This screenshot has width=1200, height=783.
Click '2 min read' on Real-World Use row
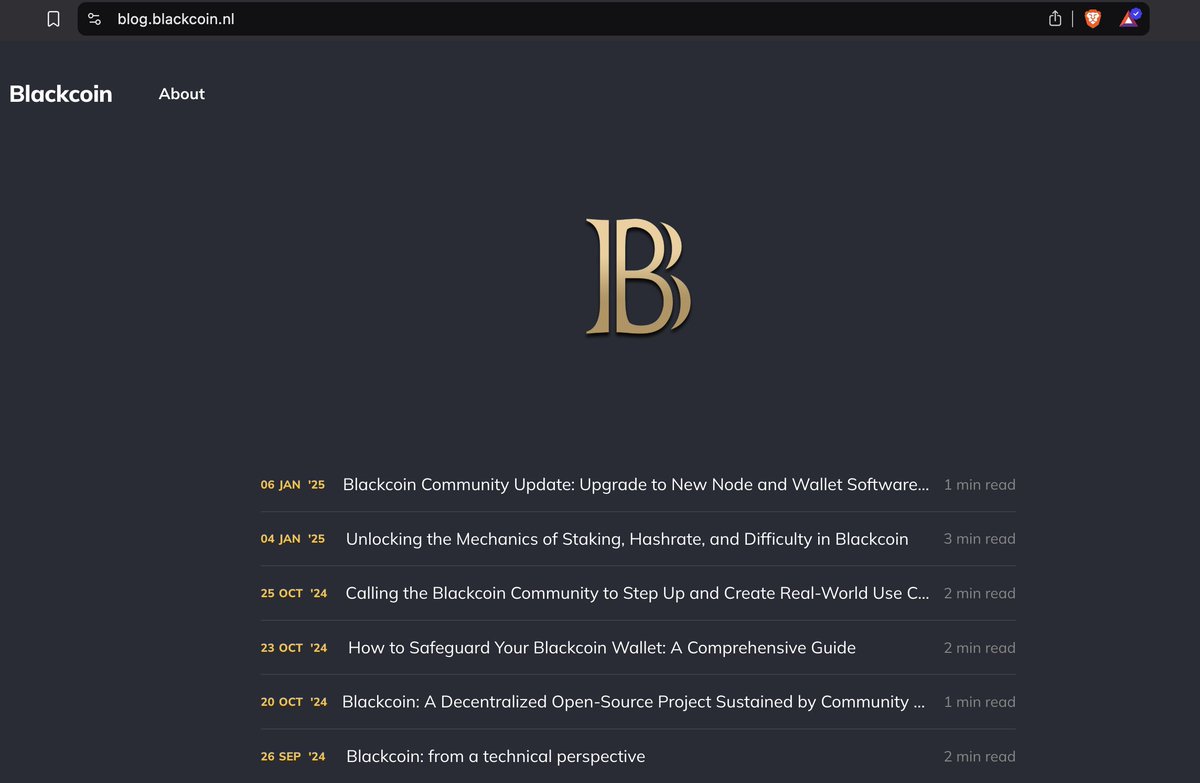[980, 593]
